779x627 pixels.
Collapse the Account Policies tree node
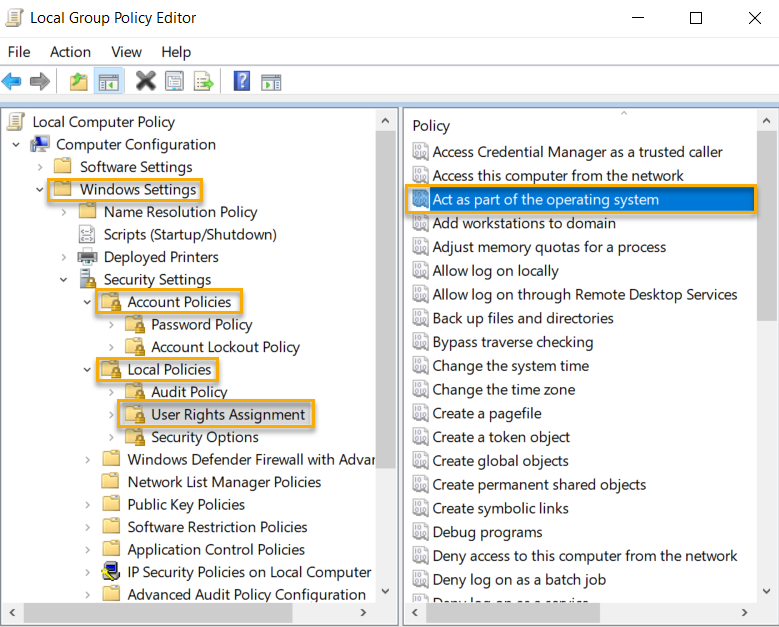coord(88,302)
